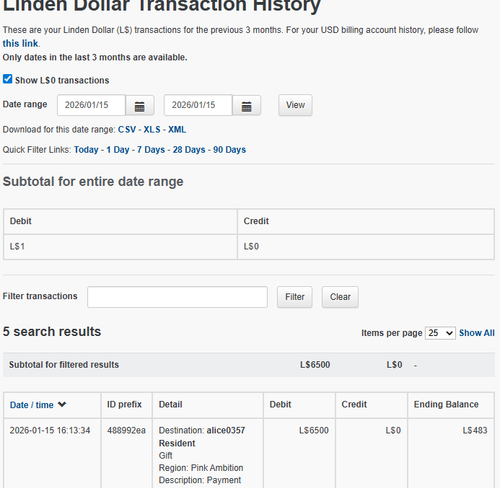This screenshot has width=500, height=488.
Task: Click the L$1 subtotal debit value
Action: coord(17,247)
